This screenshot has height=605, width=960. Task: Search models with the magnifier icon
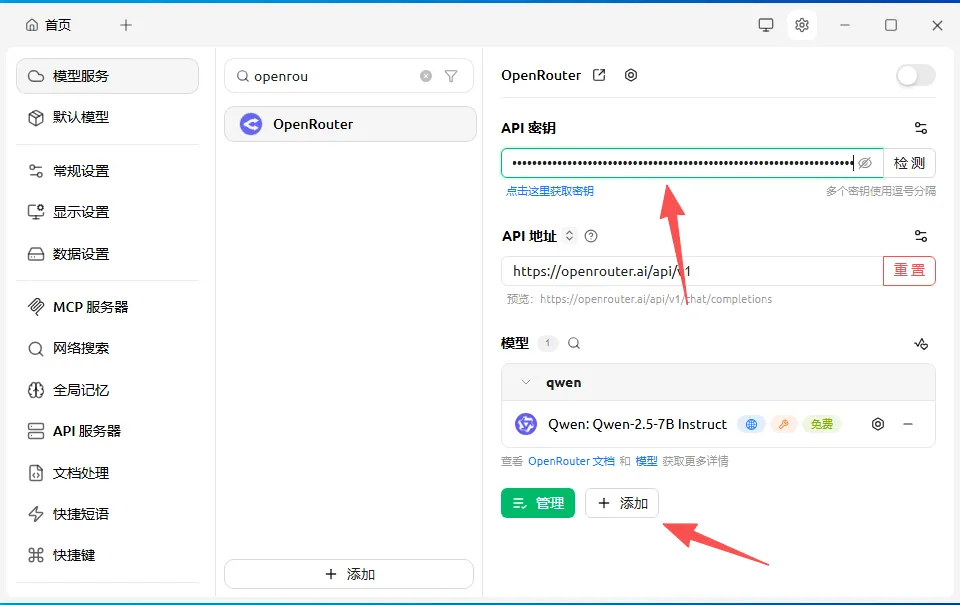(574, 343)
